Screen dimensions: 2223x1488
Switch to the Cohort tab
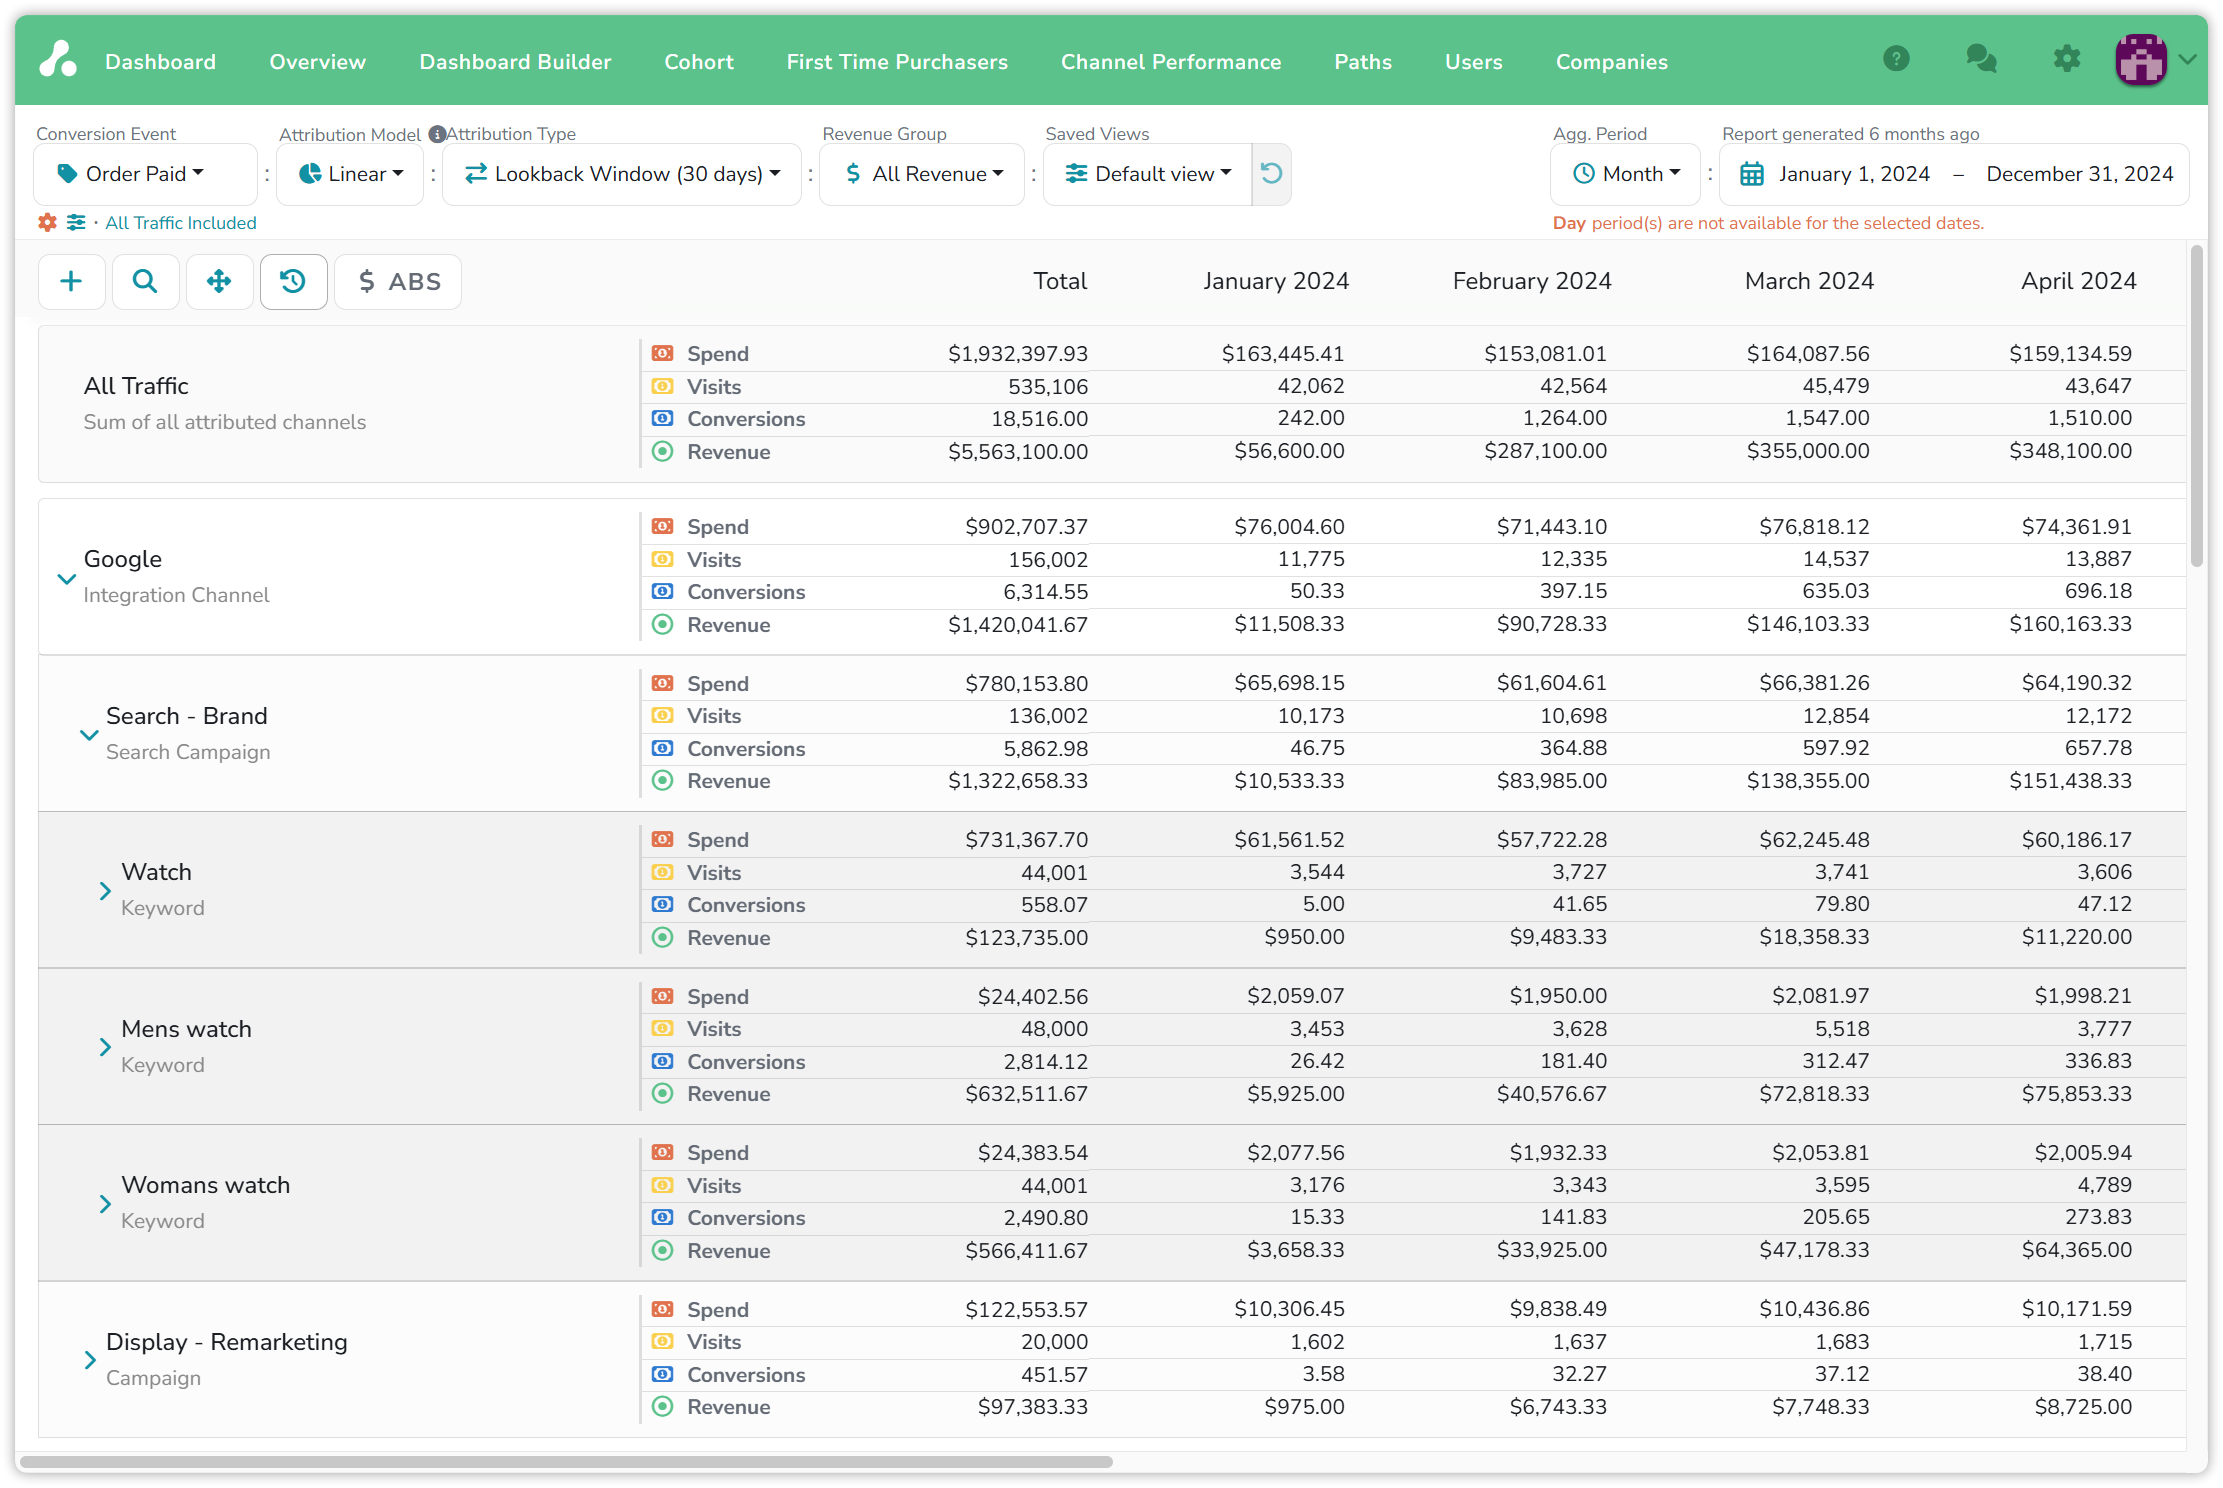699,62
